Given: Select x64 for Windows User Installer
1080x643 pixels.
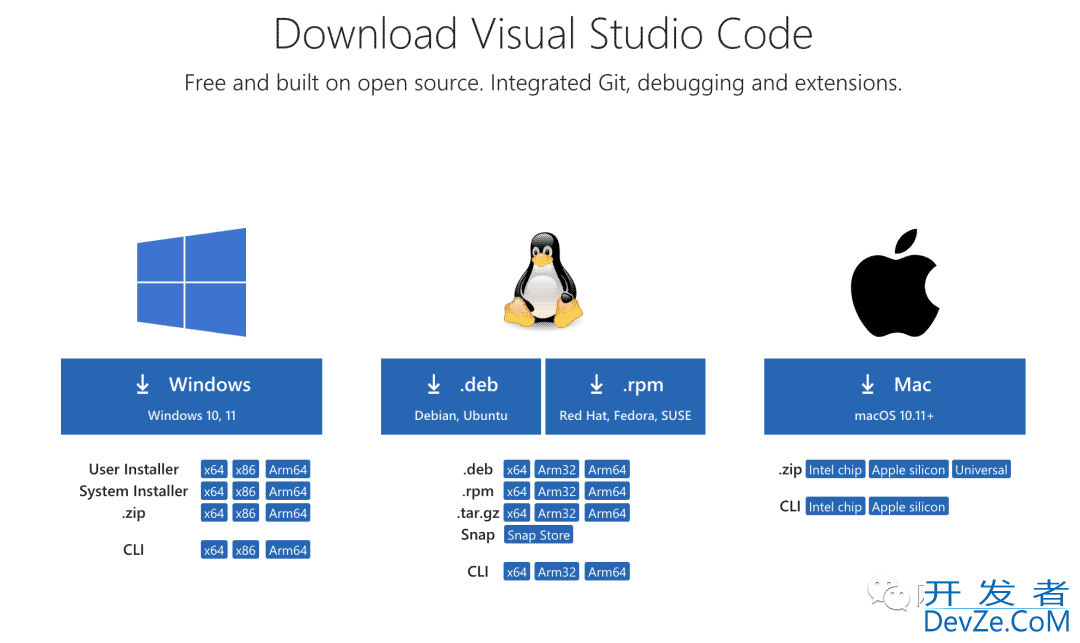Looking at the screenshot, I should (x=214, y=470).
